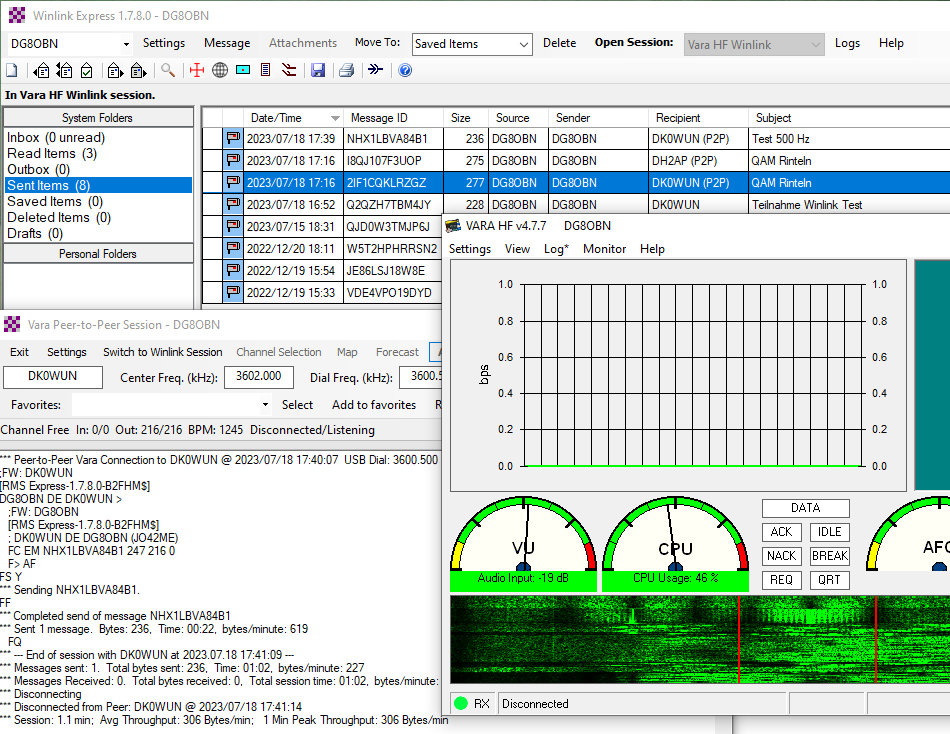Click Open Session to start a session
This screenshot has width=950, height=734.
pos(634,42)
